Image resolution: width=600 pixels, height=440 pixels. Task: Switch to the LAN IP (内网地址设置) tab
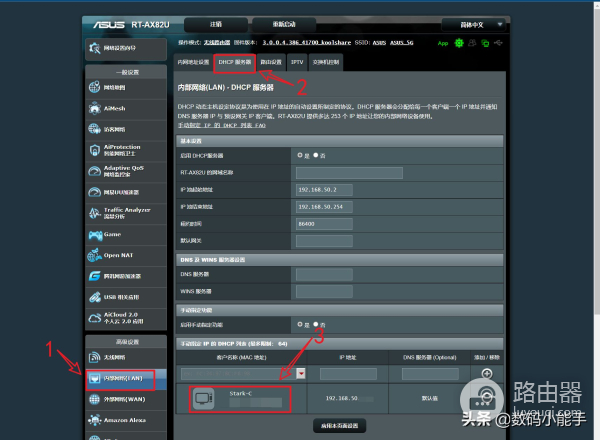193,62
